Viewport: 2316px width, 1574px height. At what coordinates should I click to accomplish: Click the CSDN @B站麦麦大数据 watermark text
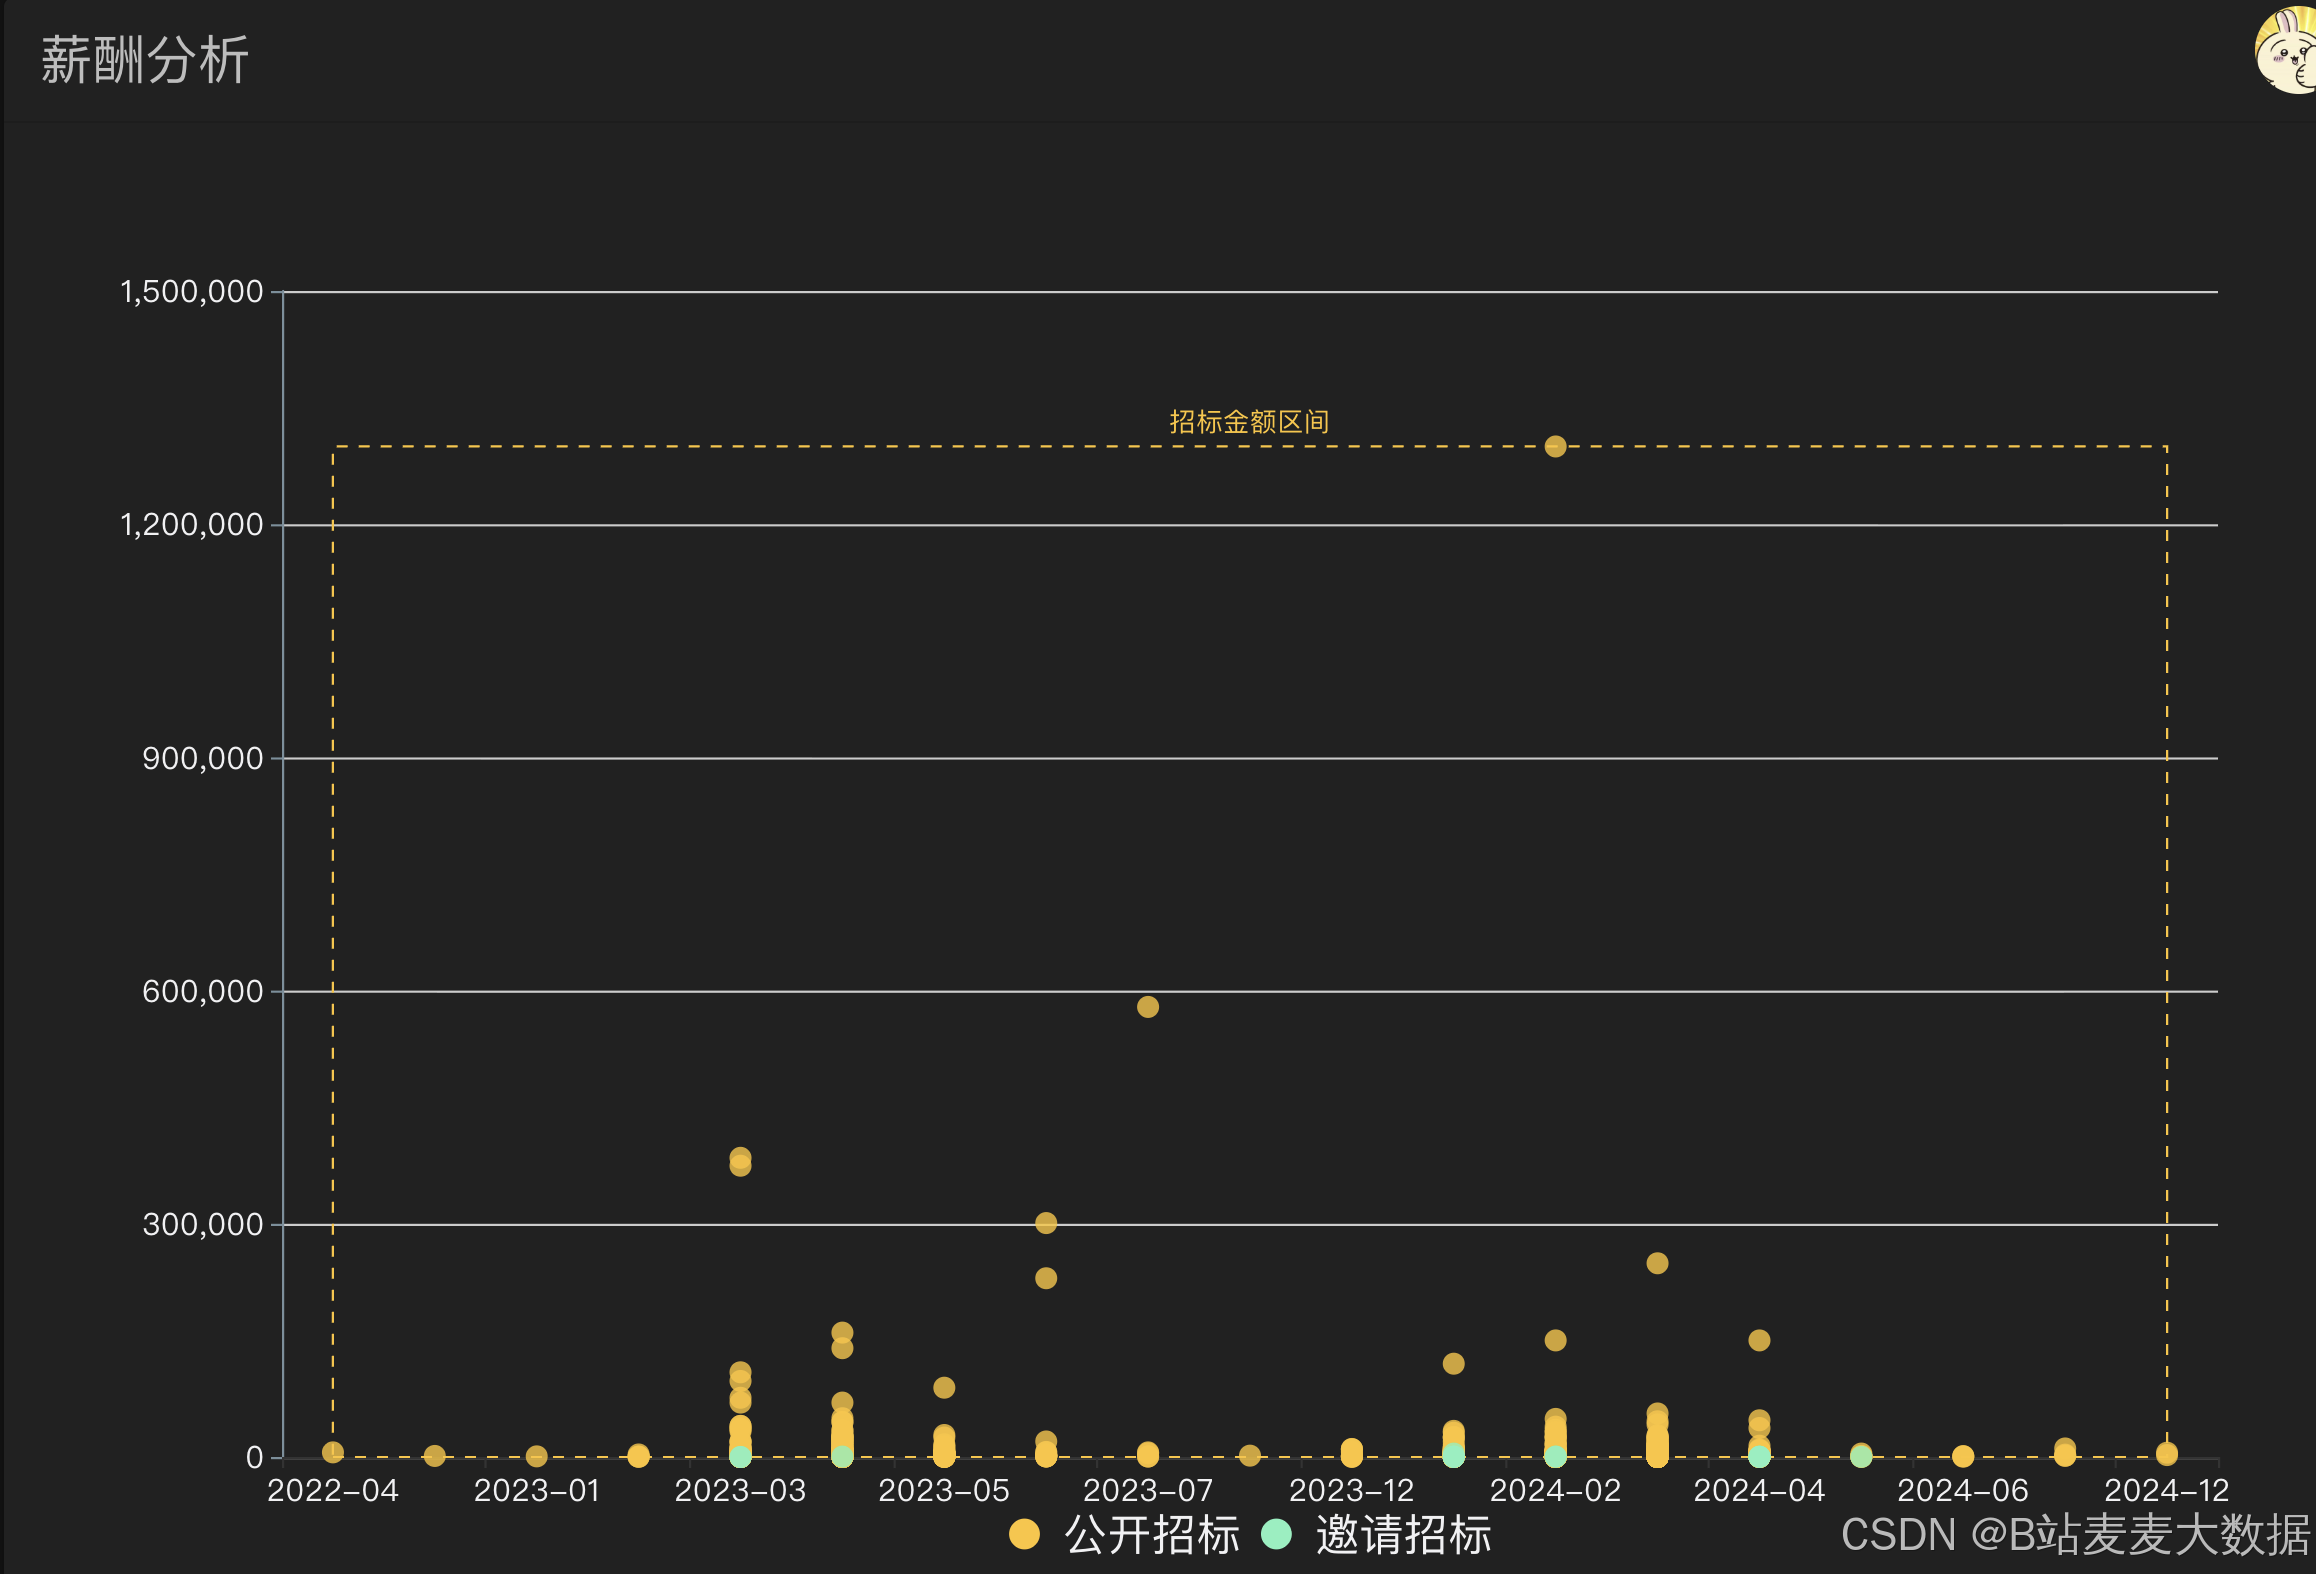coord(2075,1534)
